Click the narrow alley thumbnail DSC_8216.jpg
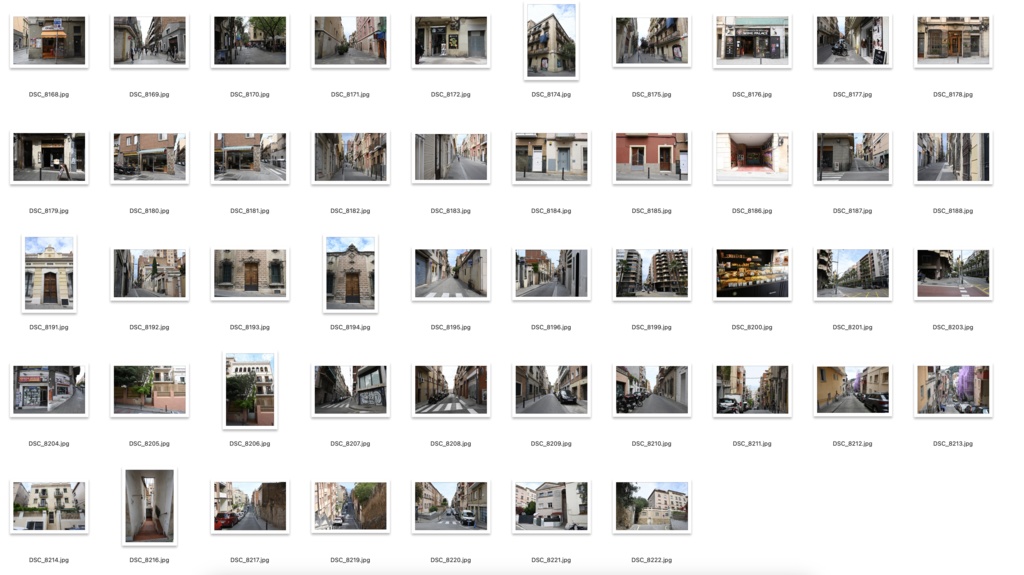 click(x=150, y=506)
